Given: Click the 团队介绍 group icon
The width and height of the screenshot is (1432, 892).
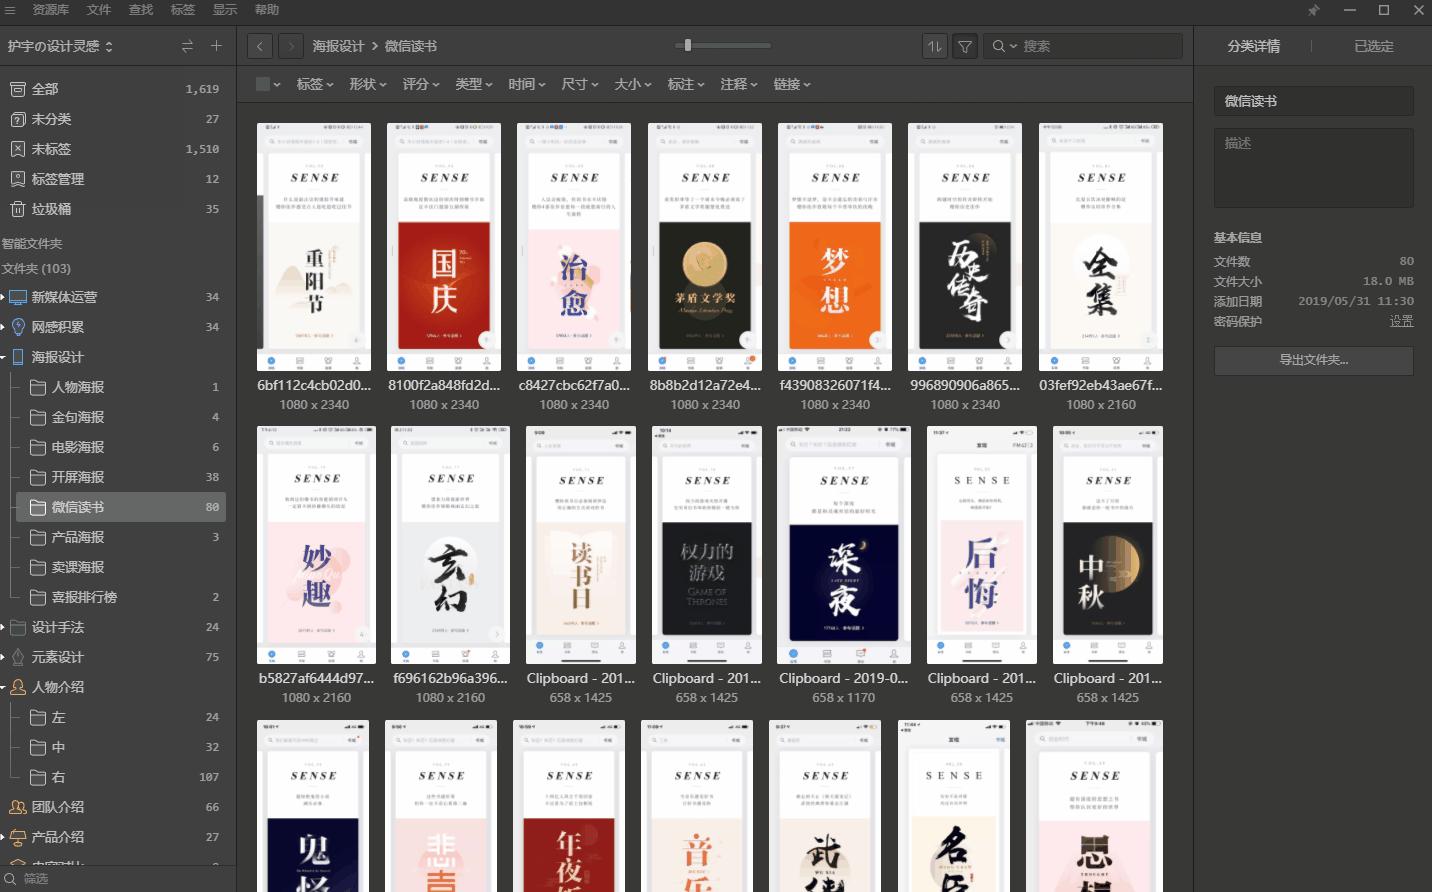Looking at the screenshot, I should click(17, 807).
